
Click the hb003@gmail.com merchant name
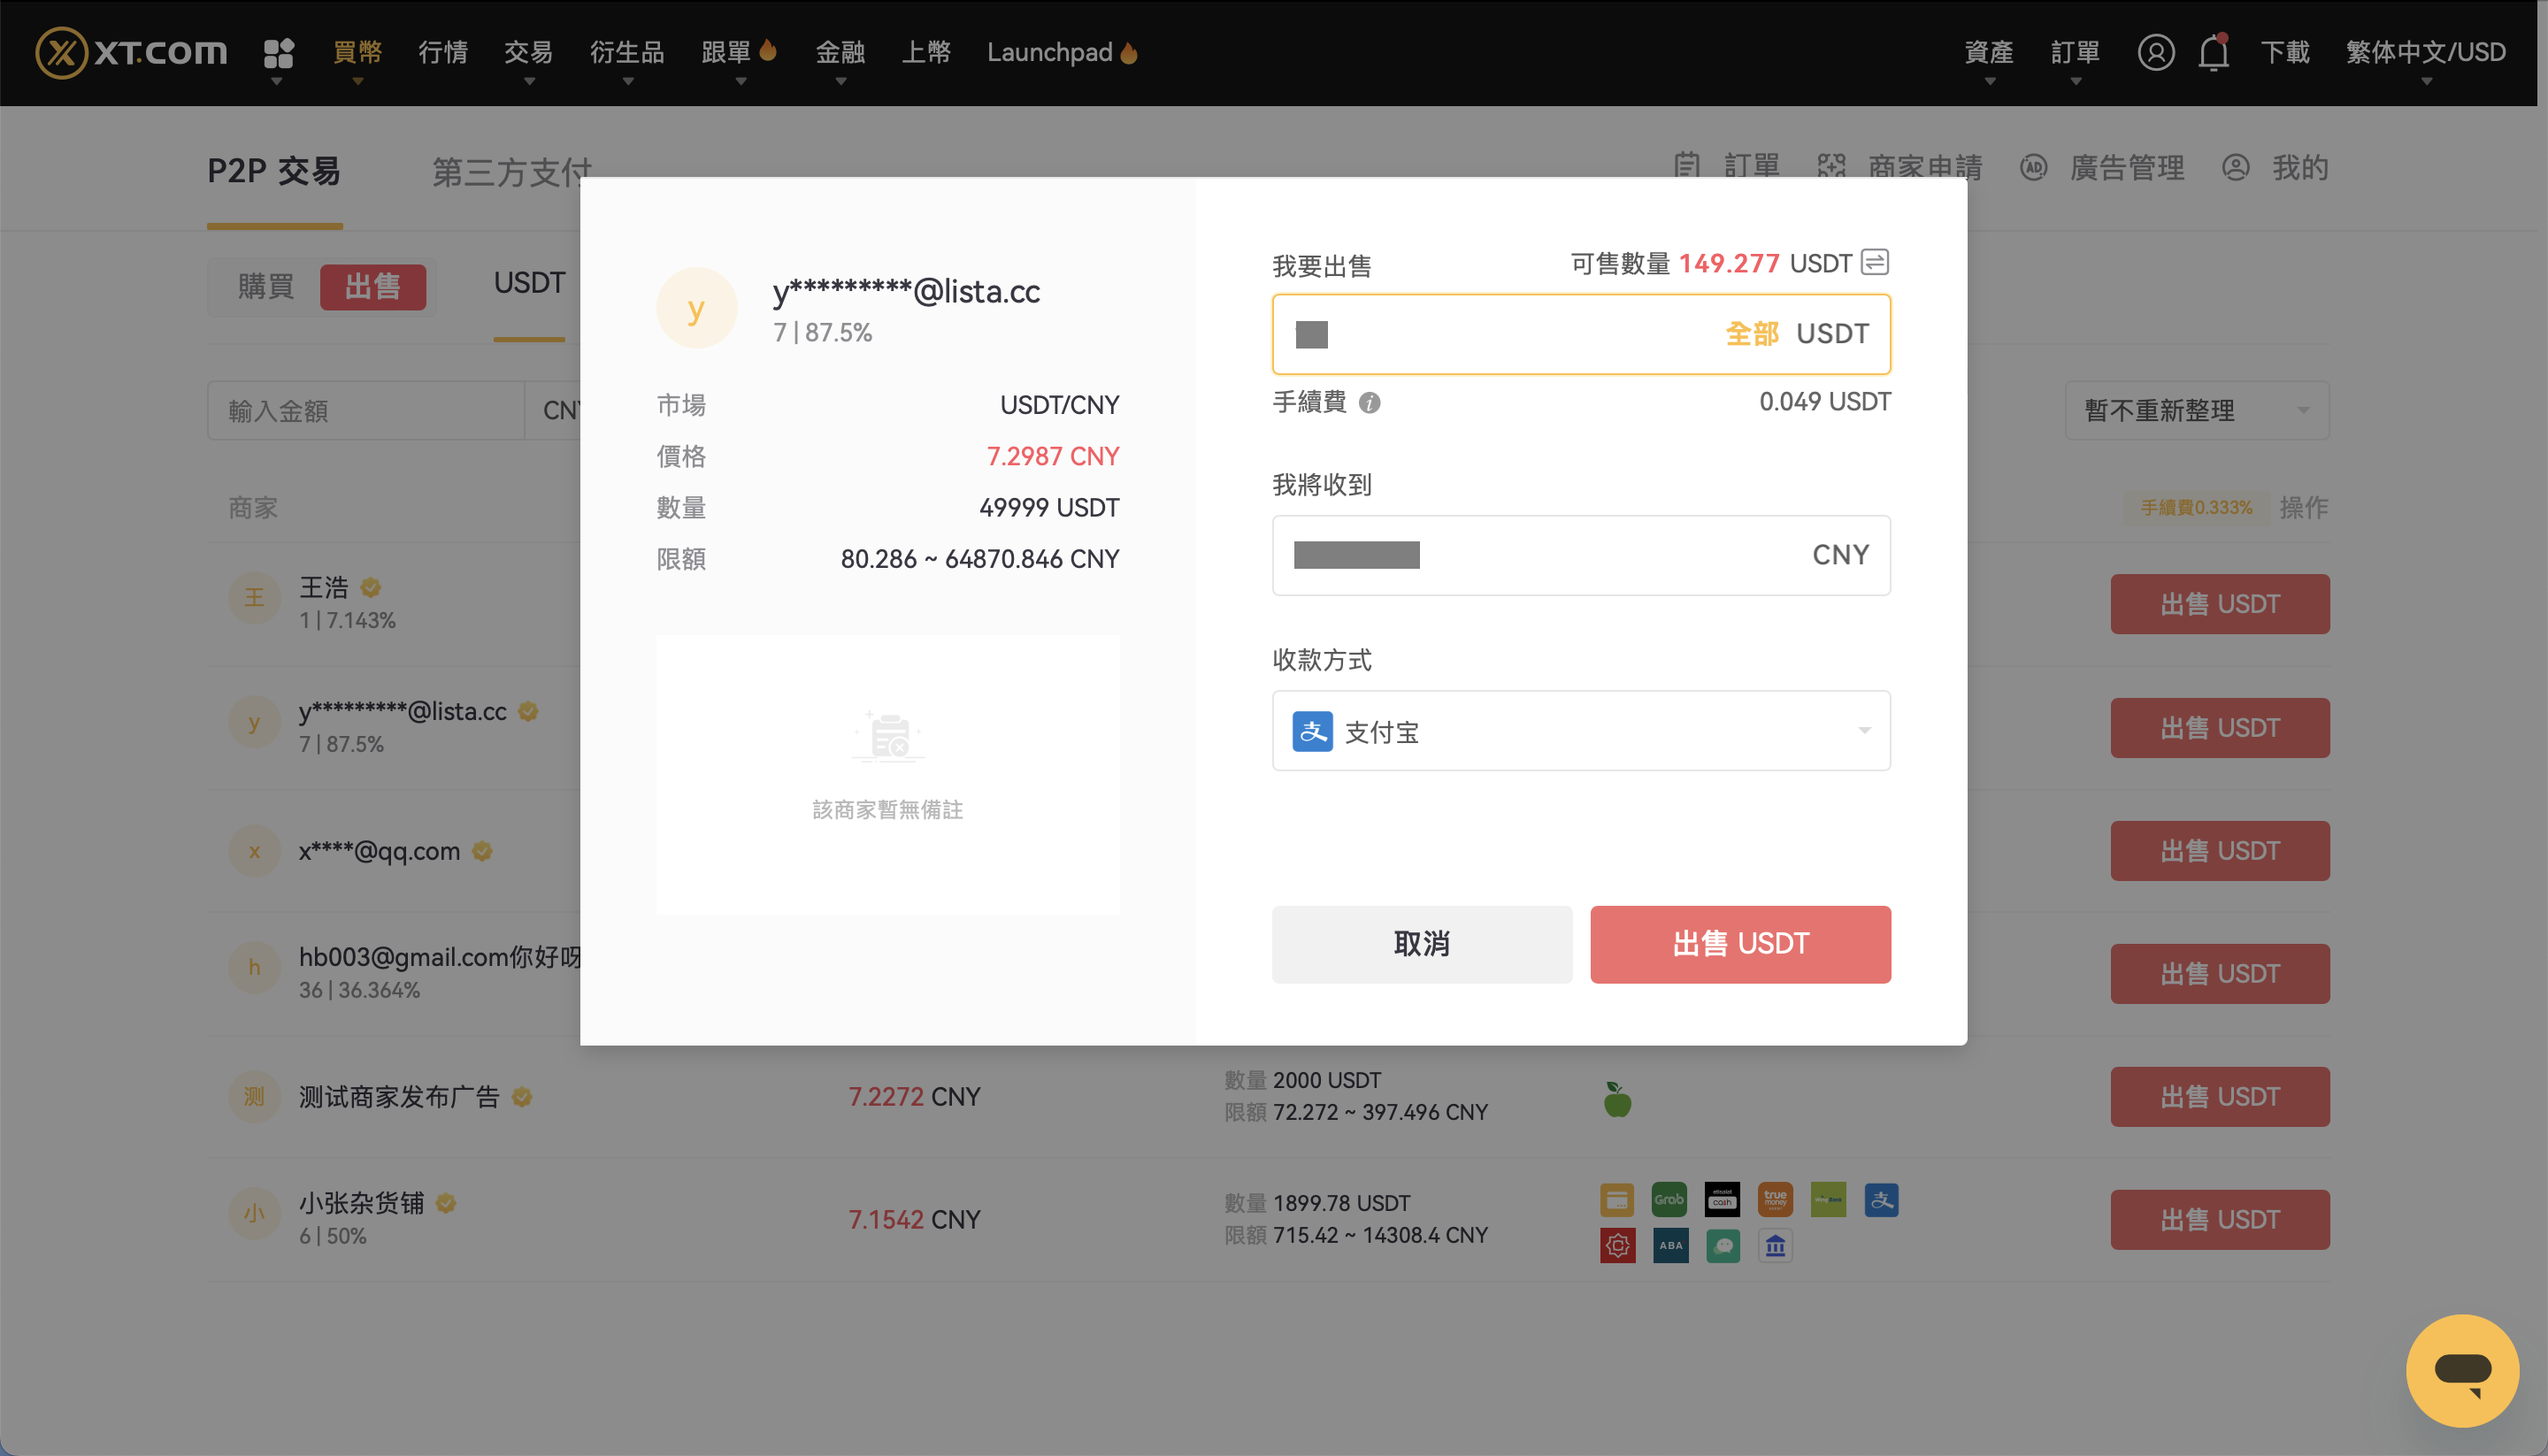(440, 957)
